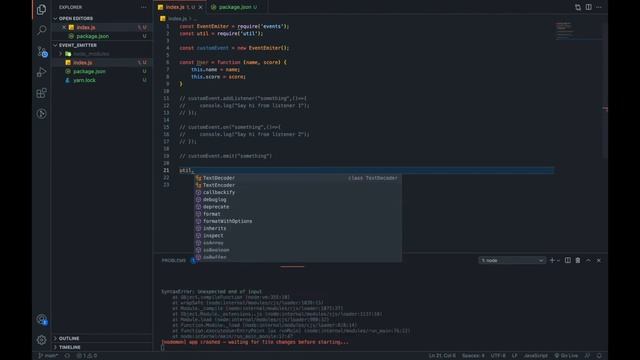
Task: Open the notifications bell in status bar
Action: pos(599,356)
